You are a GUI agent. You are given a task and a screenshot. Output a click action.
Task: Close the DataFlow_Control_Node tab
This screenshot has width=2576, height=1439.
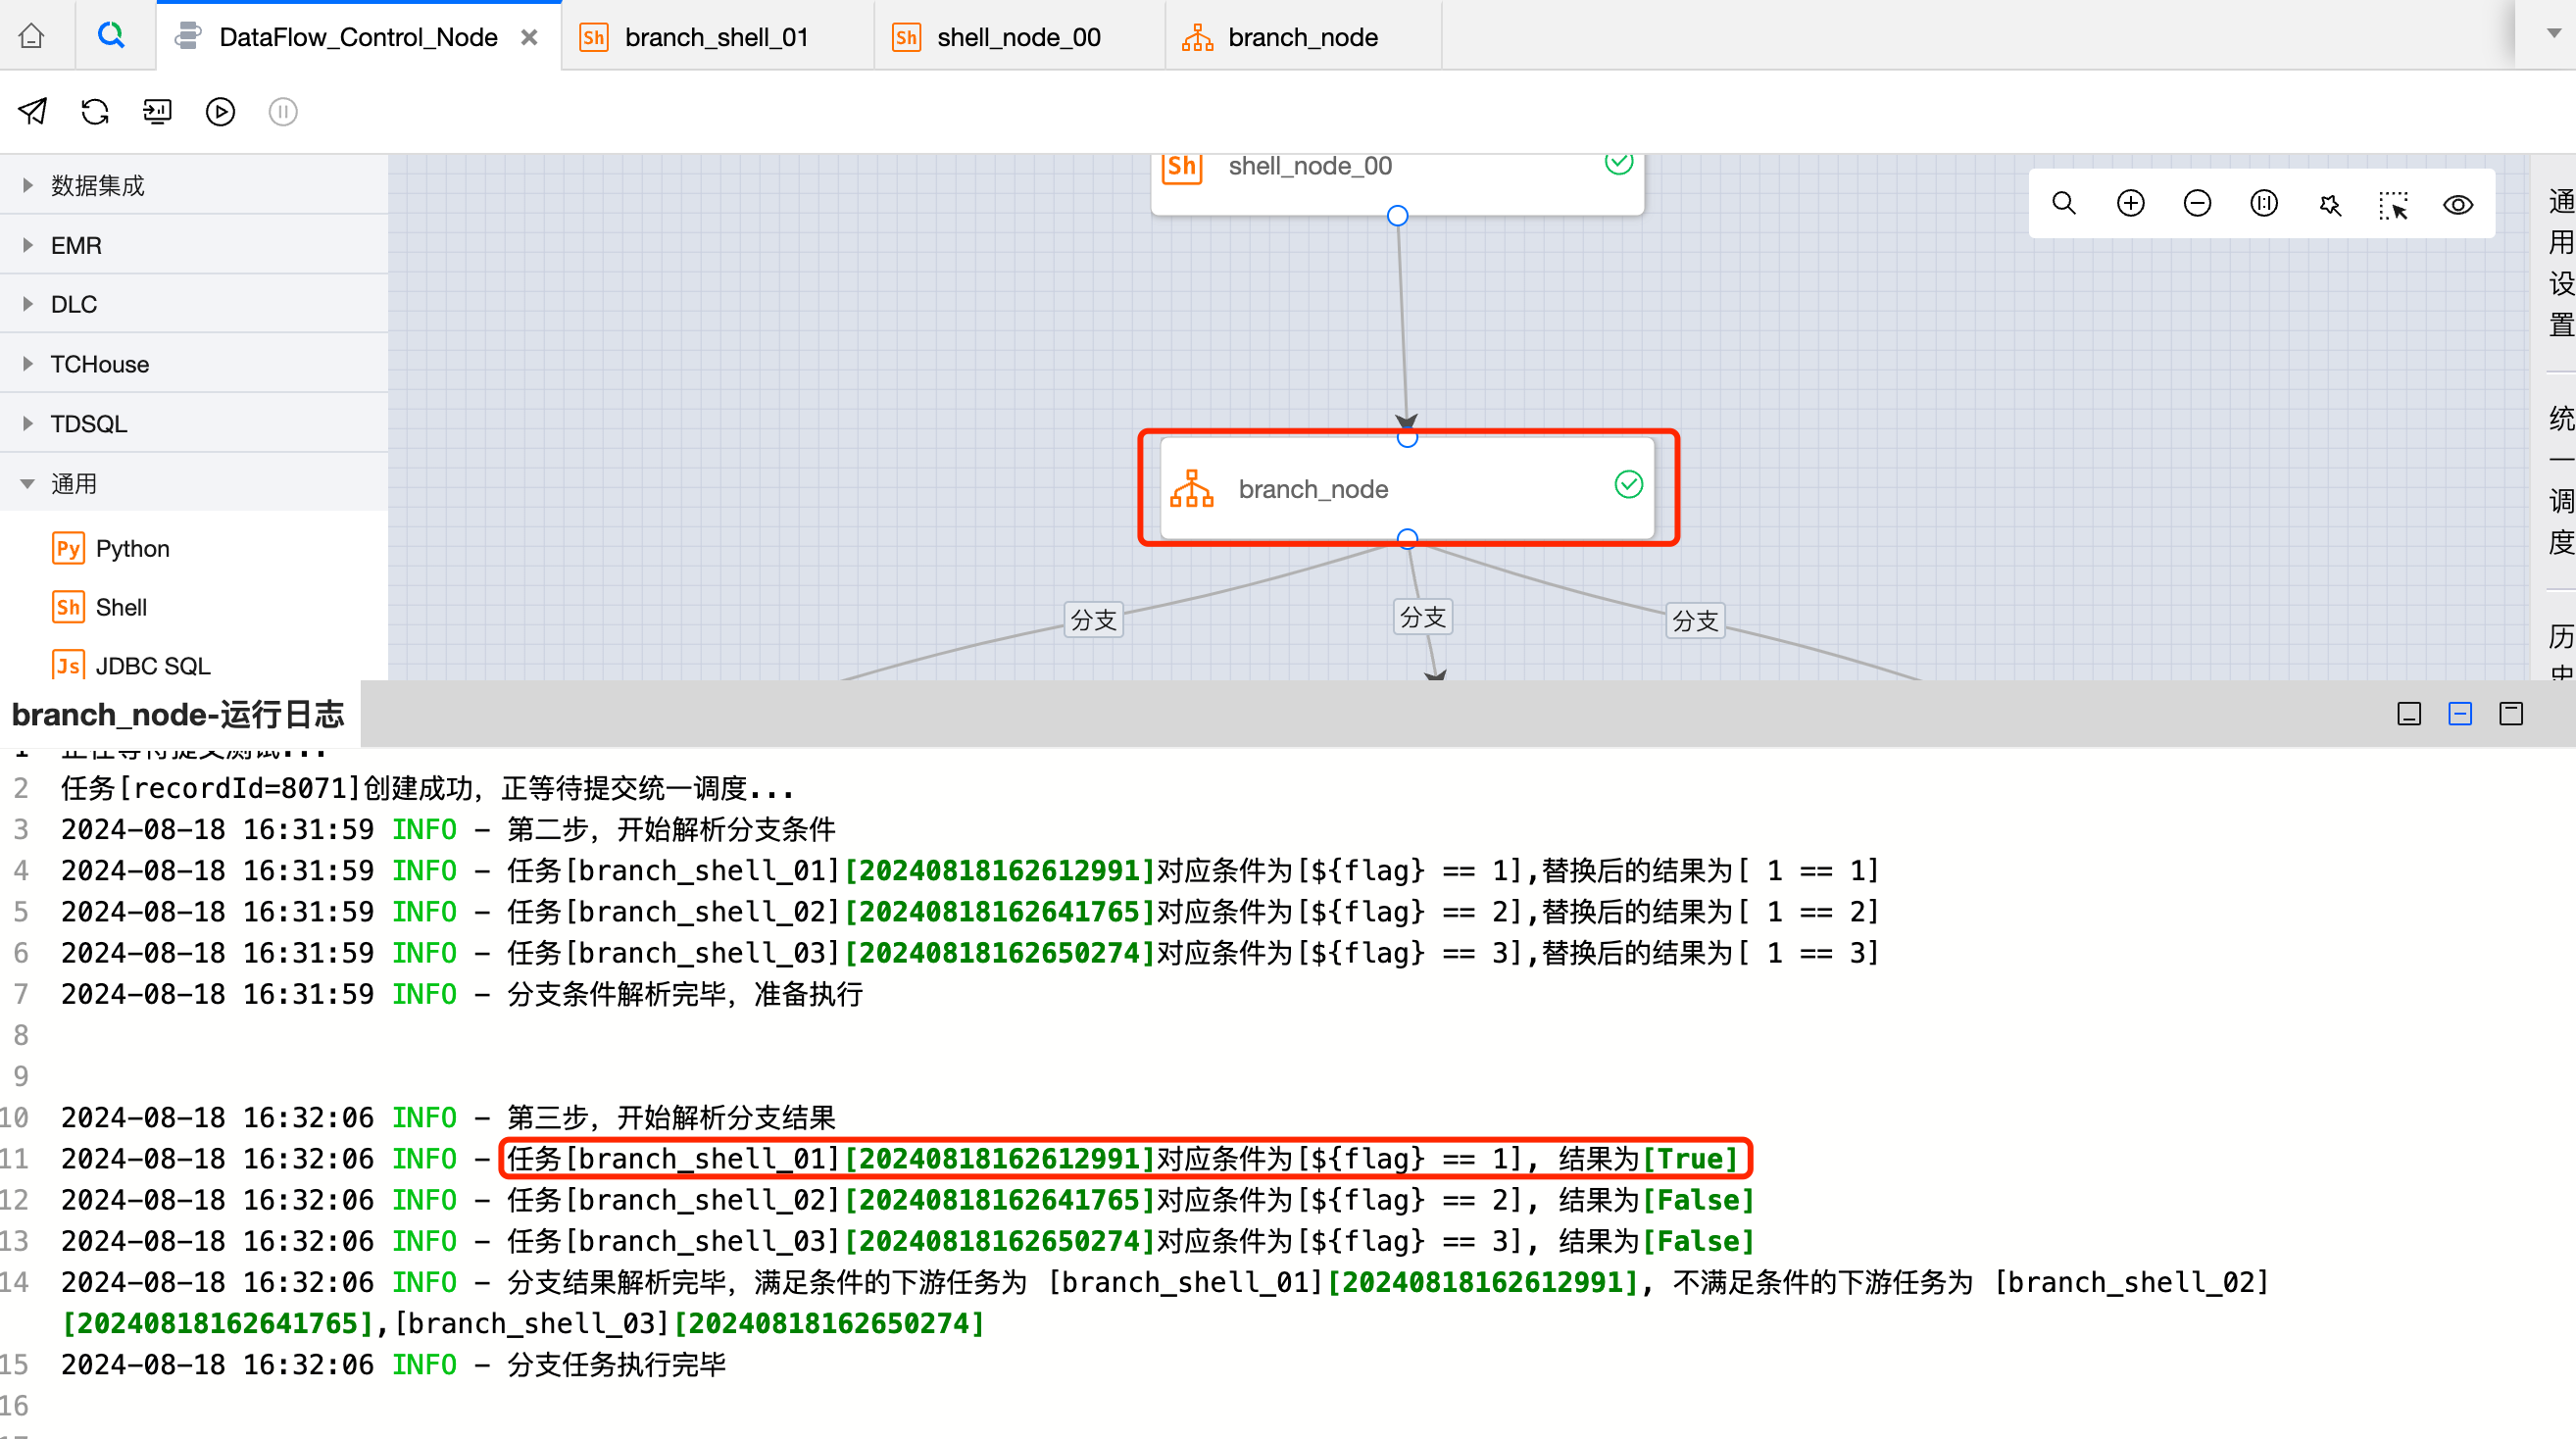529,37
